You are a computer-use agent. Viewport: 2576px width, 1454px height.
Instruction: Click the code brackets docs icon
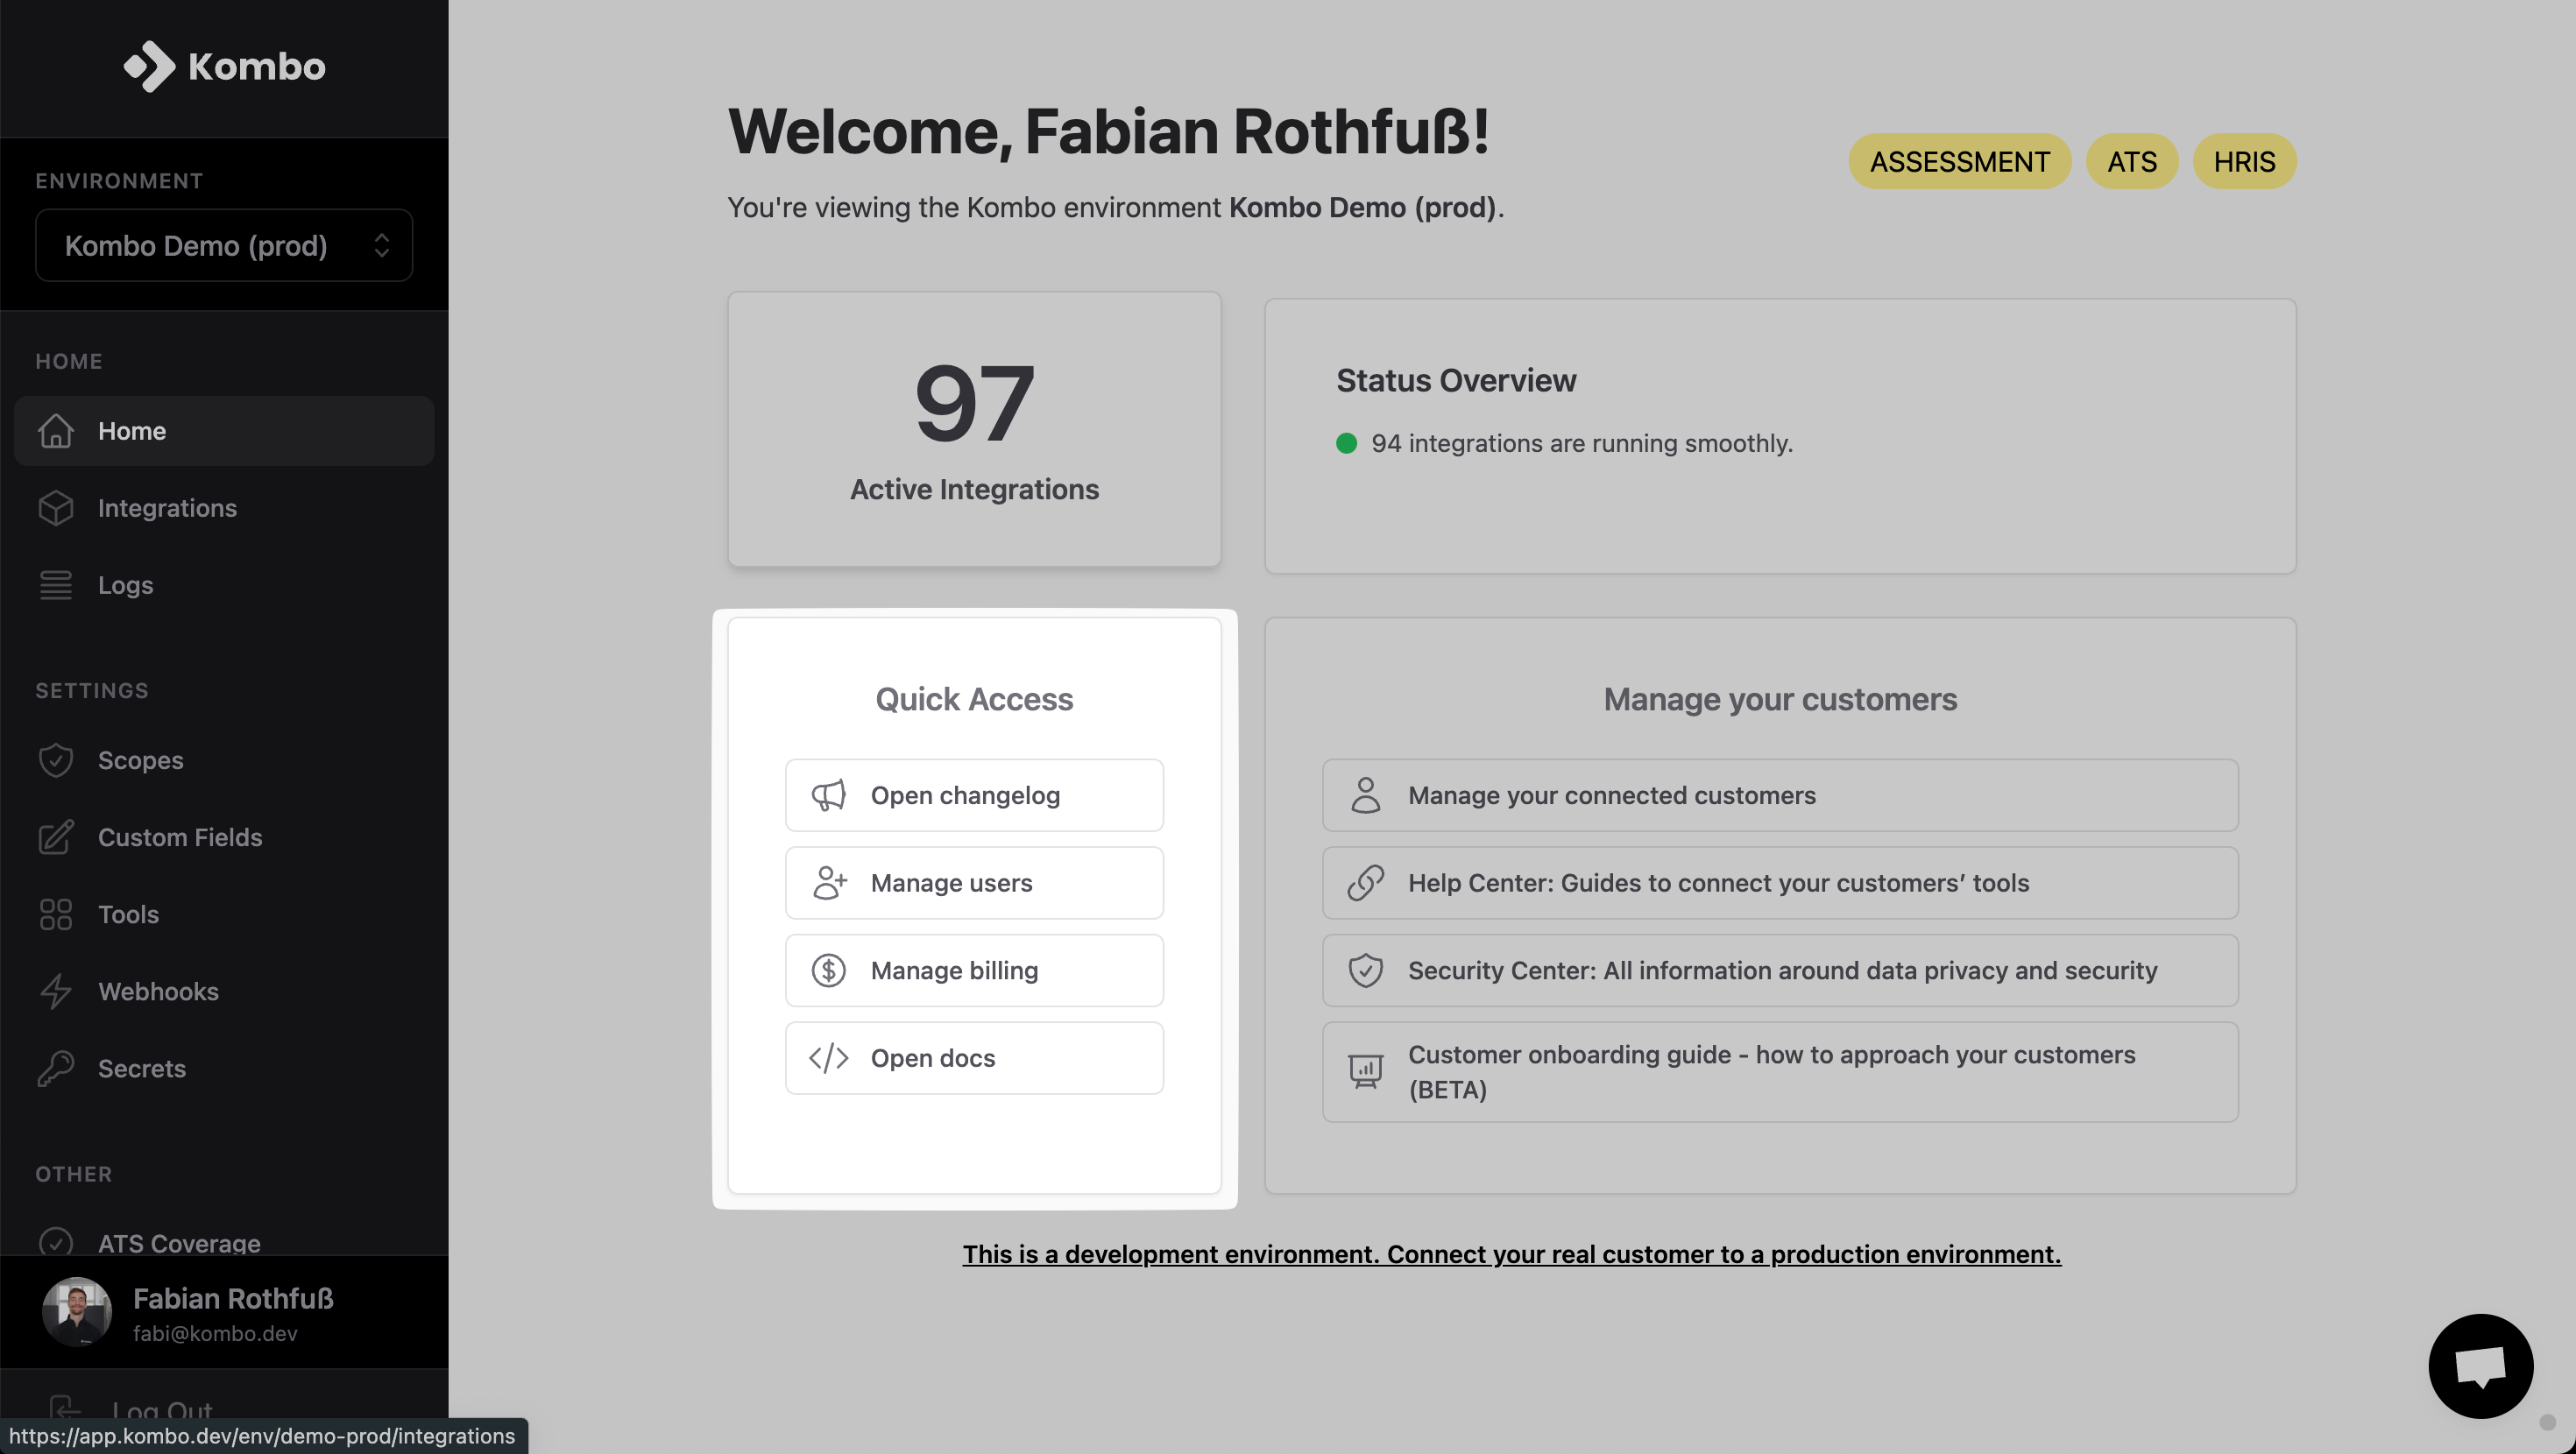(828, 1058)
